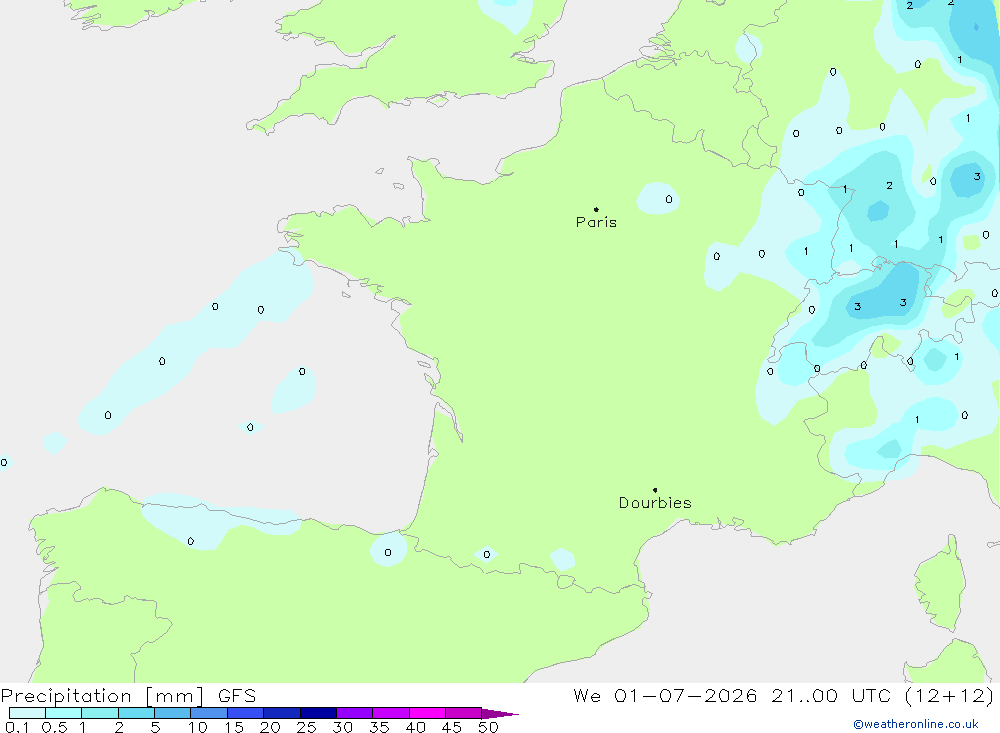This screenshot has width=1000, height=733.
Task: Click the Precipitation [mm] title text
Action: [102, 696]
